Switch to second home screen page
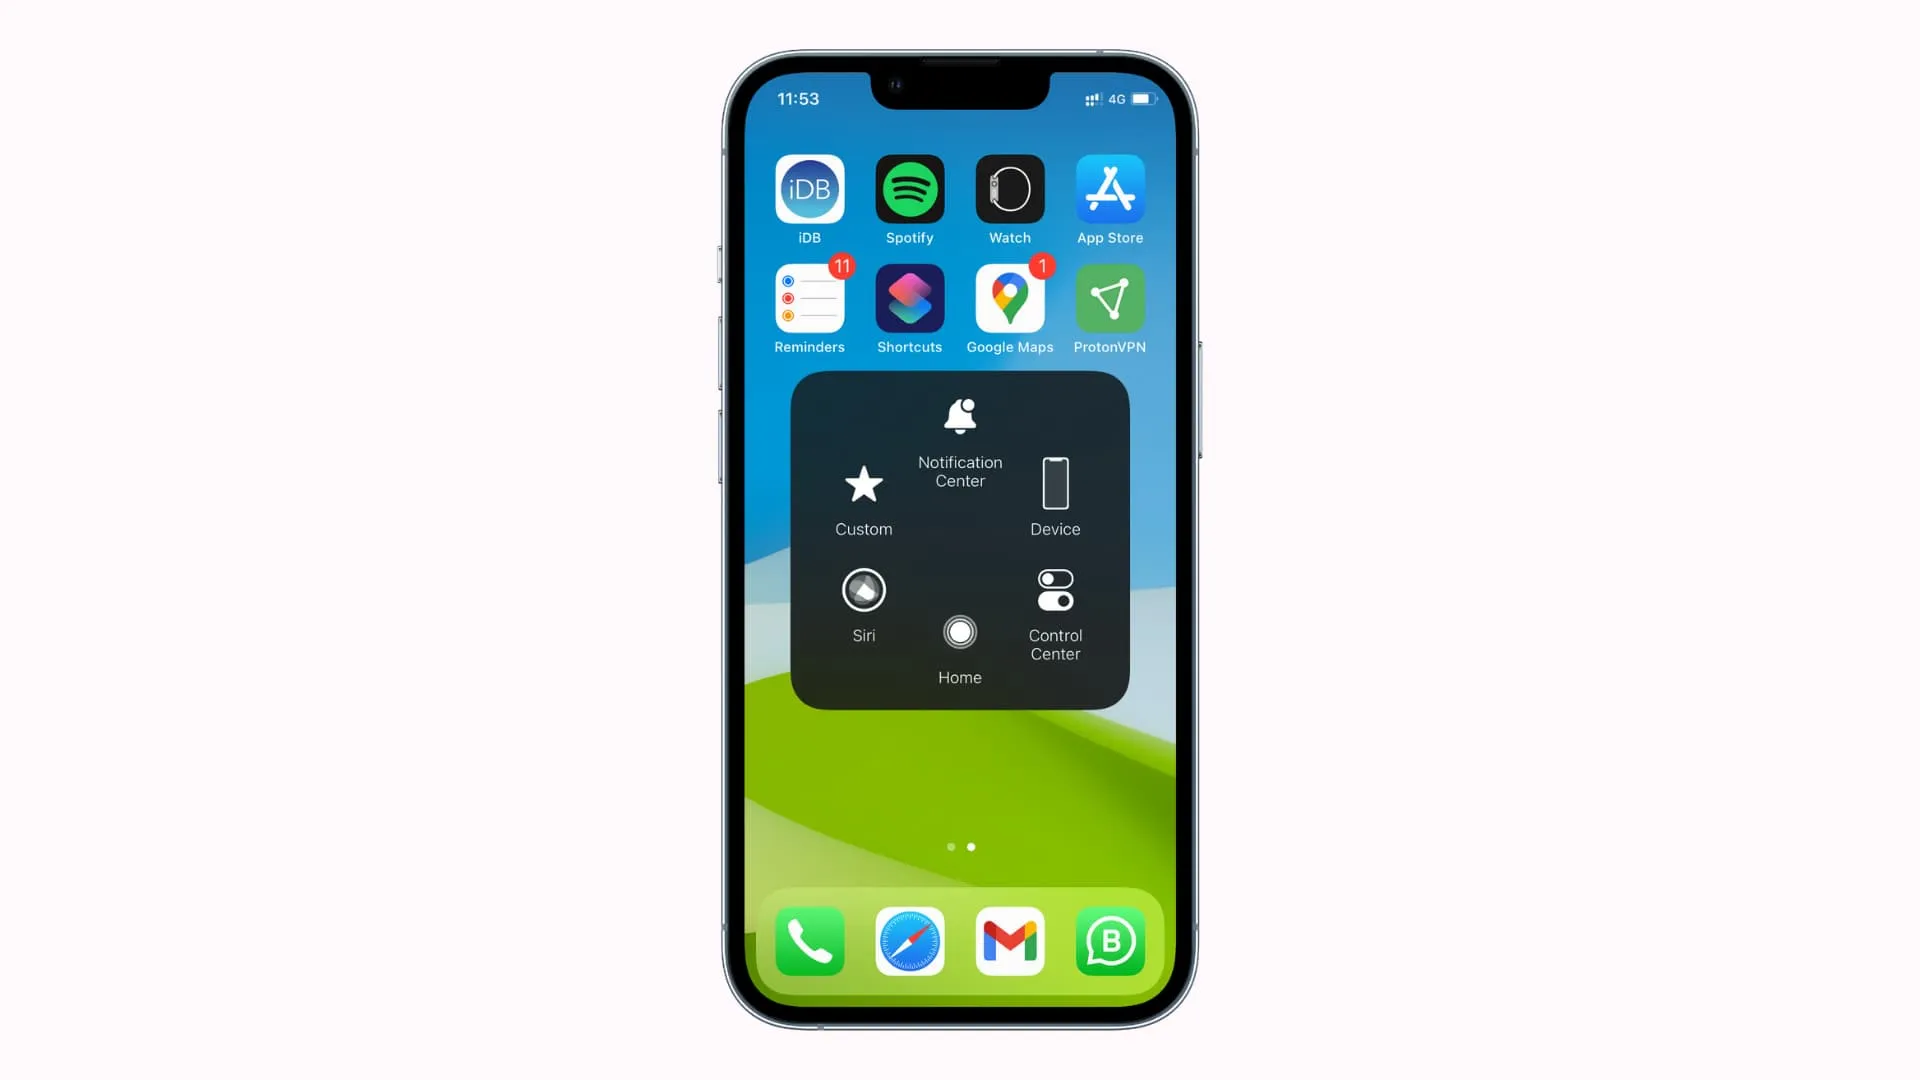The height and width of the screenshot is (1080, 1920). 971,847
